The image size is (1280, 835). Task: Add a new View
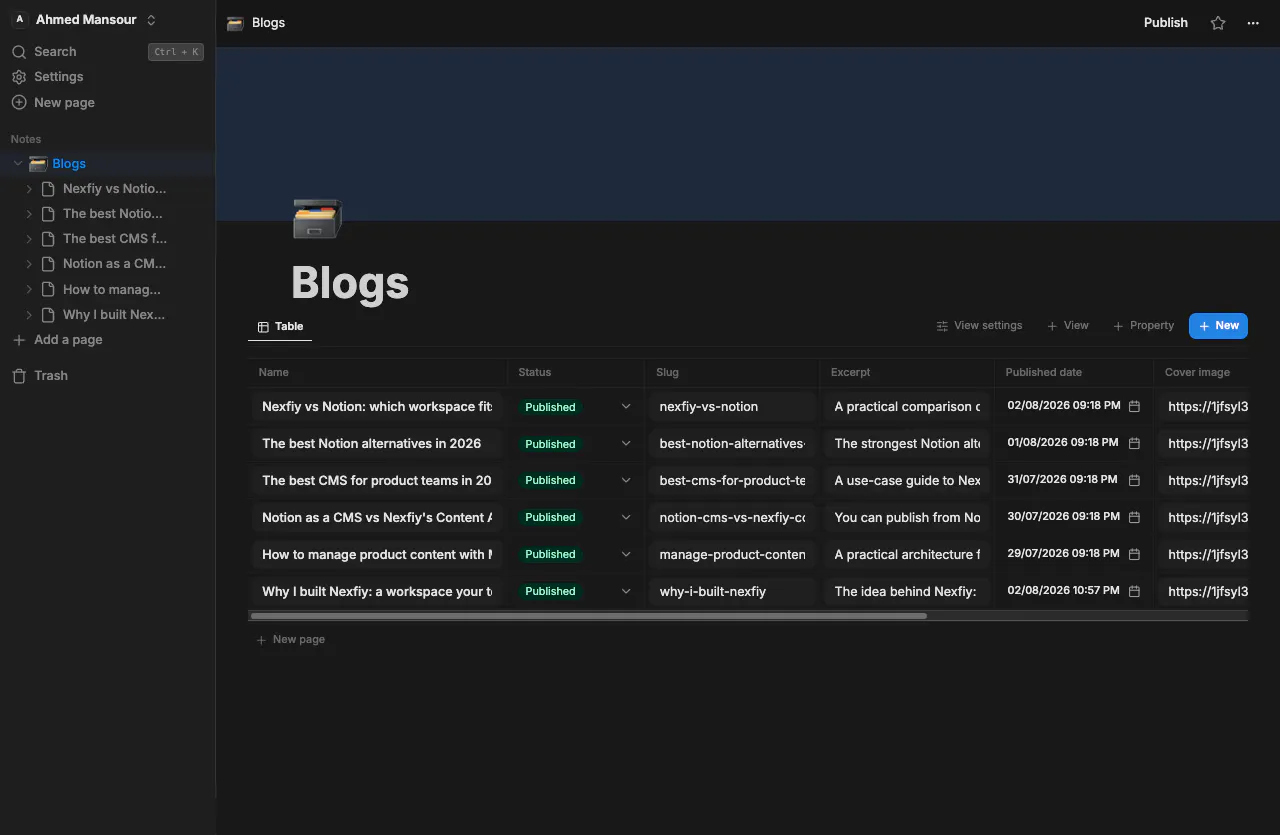pyautogui.click(x=1068, y=326)
